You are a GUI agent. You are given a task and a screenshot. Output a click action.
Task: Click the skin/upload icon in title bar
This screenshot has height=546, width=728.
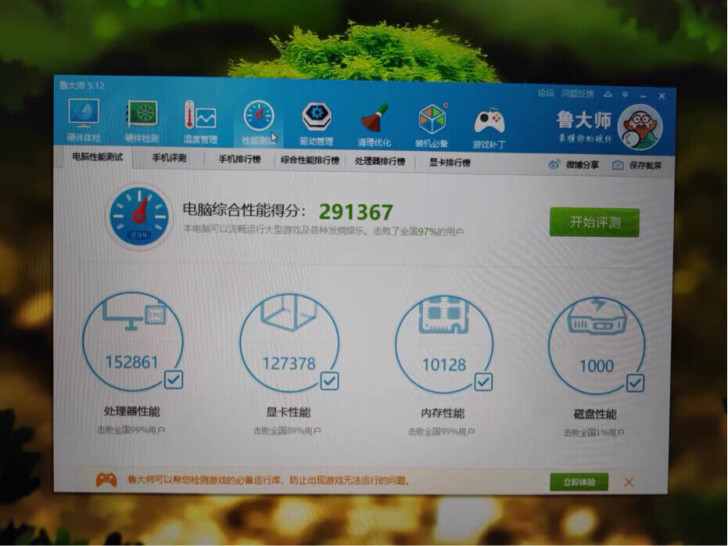608,94
